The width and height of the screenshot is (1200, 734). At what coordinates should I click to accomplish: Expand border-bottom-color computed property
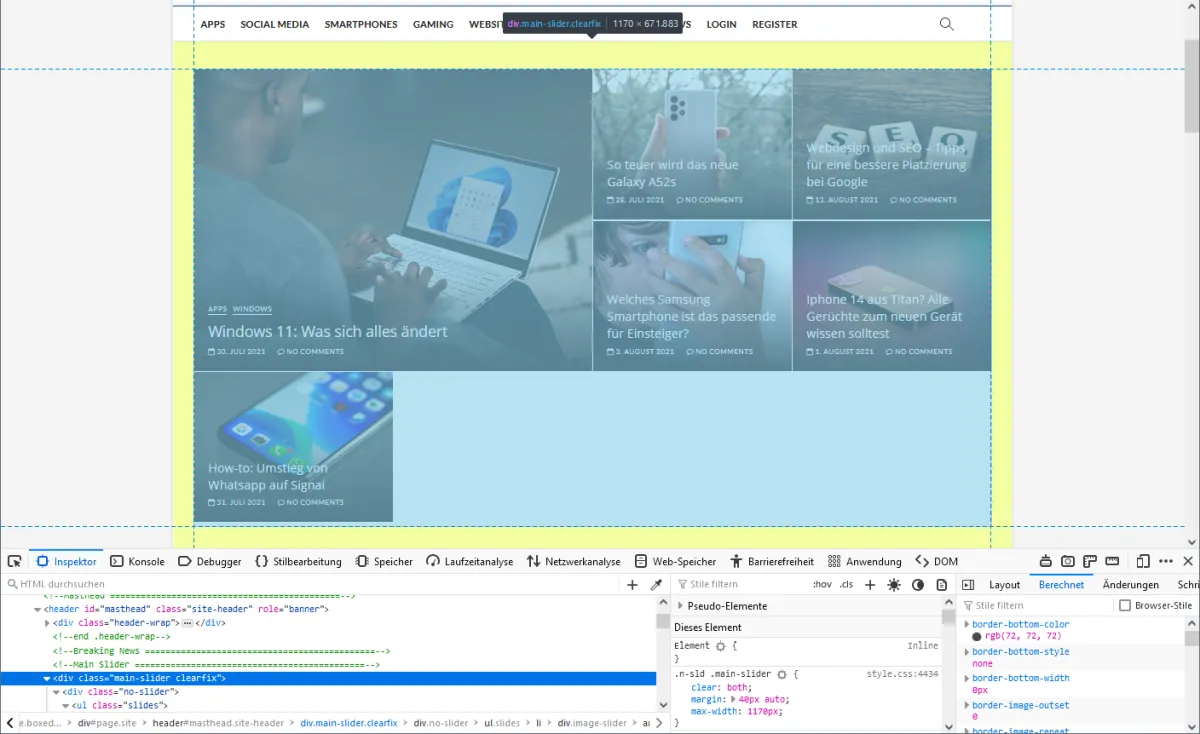pos(966,625)
